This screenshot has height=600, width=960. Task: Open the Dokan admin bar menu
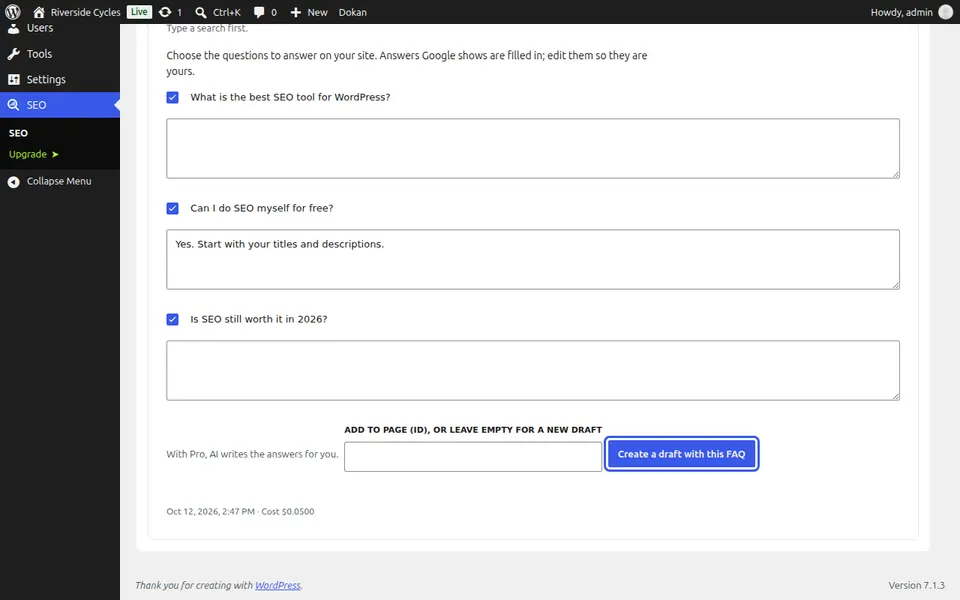click(353, 12)
